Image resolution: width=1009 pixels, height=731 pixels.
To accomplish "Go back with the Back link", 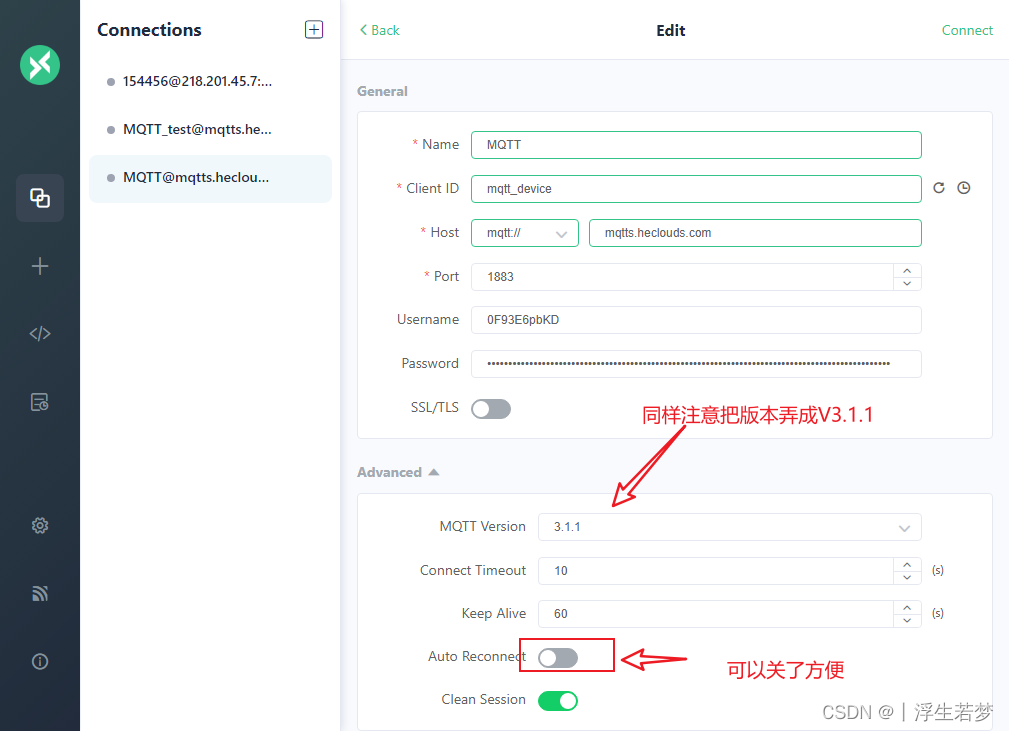I will pos(380,30).
